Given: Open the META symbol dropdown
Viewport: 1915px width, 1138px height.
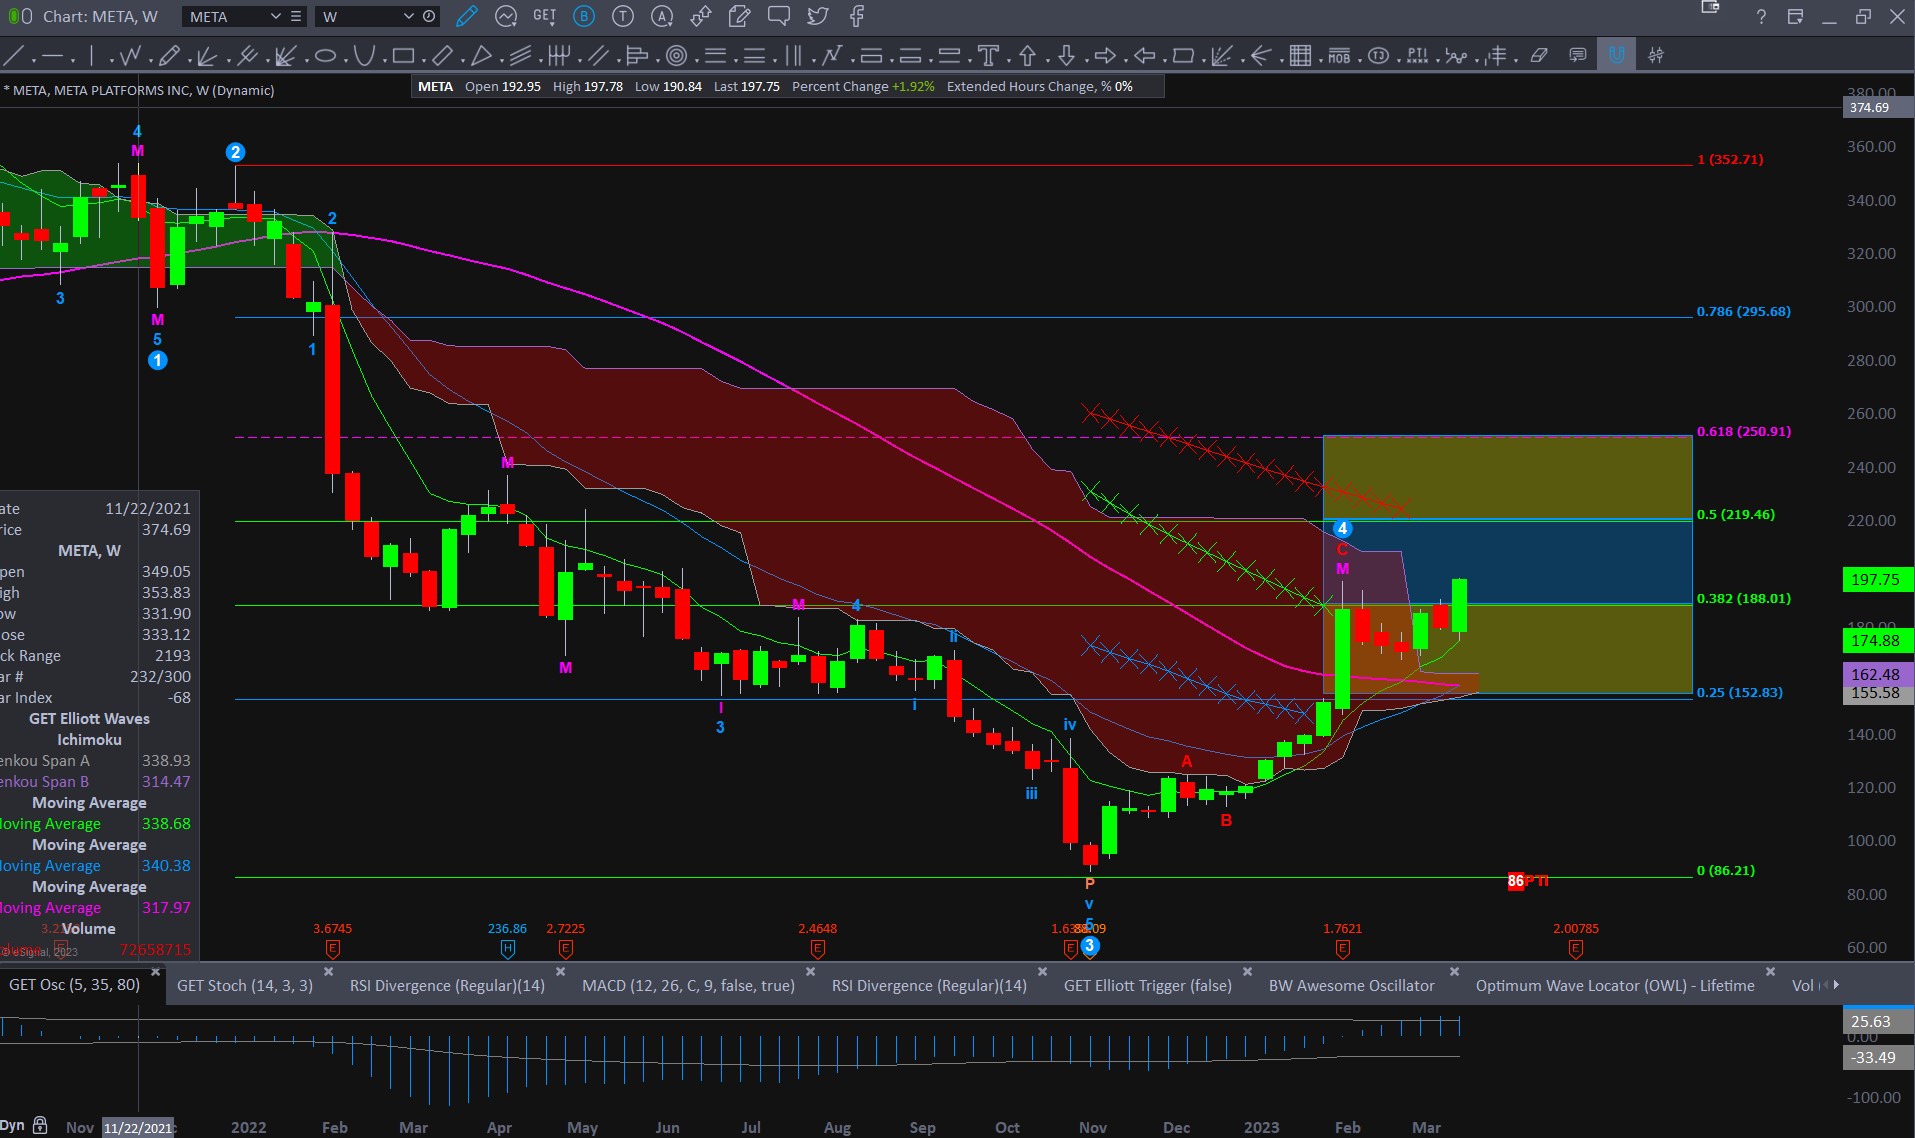Looking at the screenshot, I should pyautogui.click(x=275, y=17).
